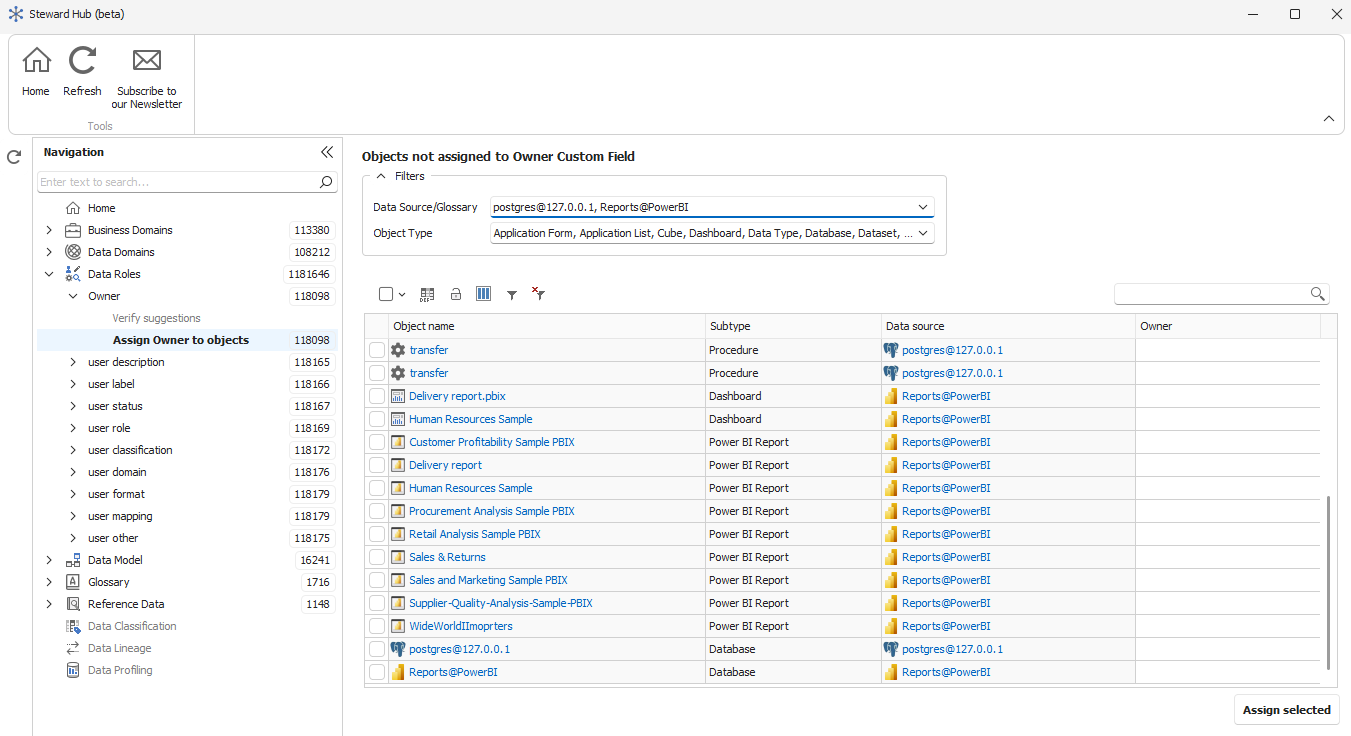The image size is (1351, 736).
Task: Select the checkbox for Sales and Marketing Sample PBIX
Action: coord(377,580)
